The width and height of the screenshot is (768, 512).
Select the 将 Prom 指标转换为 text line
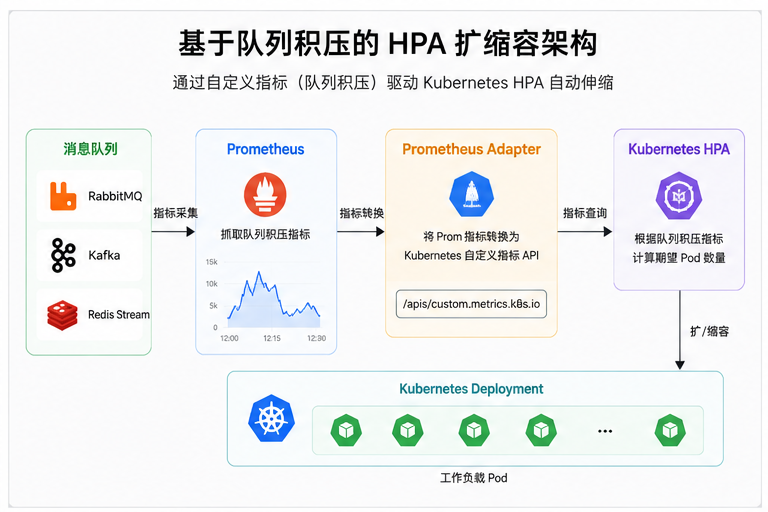471,237
